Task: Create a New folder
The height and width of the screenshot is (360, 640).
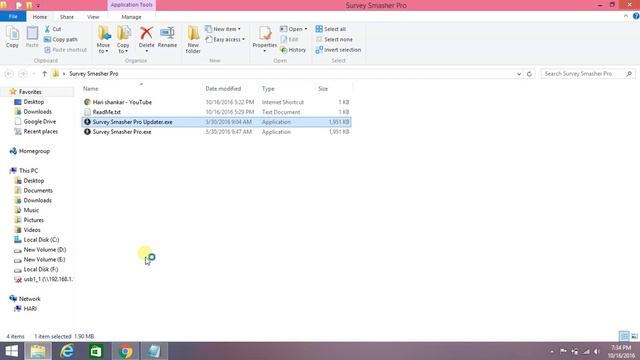Action: pos(193,39)
